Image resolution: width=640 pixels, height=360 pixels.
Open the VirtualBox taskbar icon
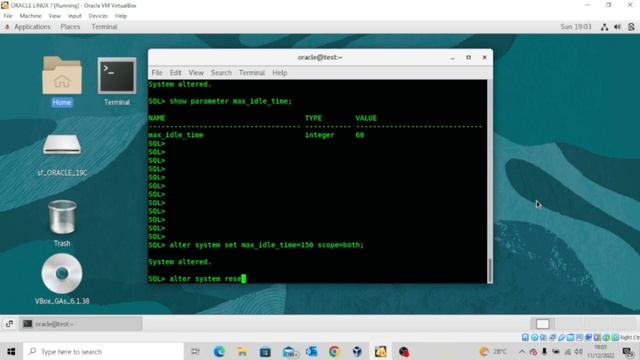point(357,351)
